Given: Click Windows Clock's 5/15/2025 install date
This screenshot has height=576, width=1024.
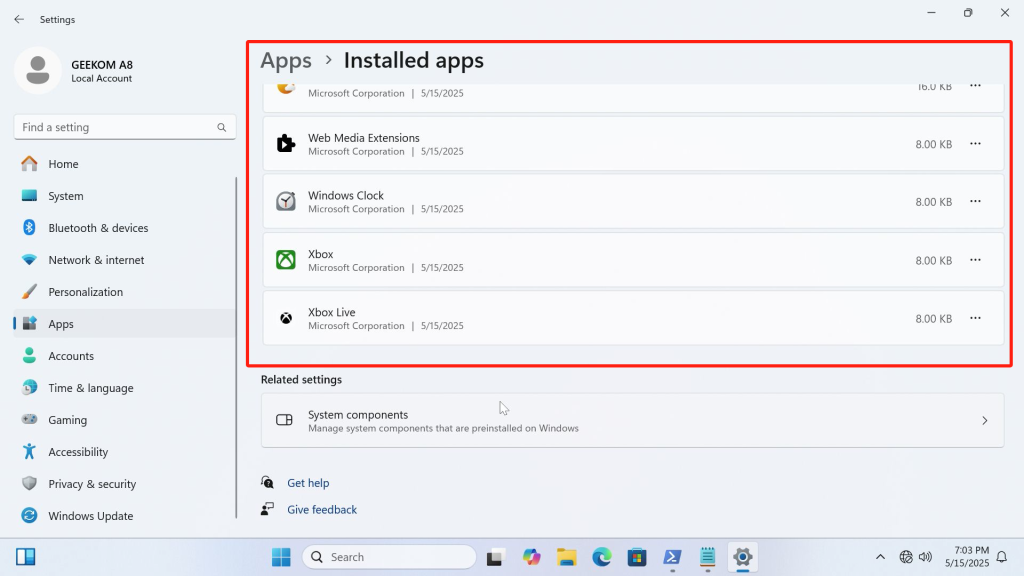Looking at the screenshot, I should coord(442,209).
